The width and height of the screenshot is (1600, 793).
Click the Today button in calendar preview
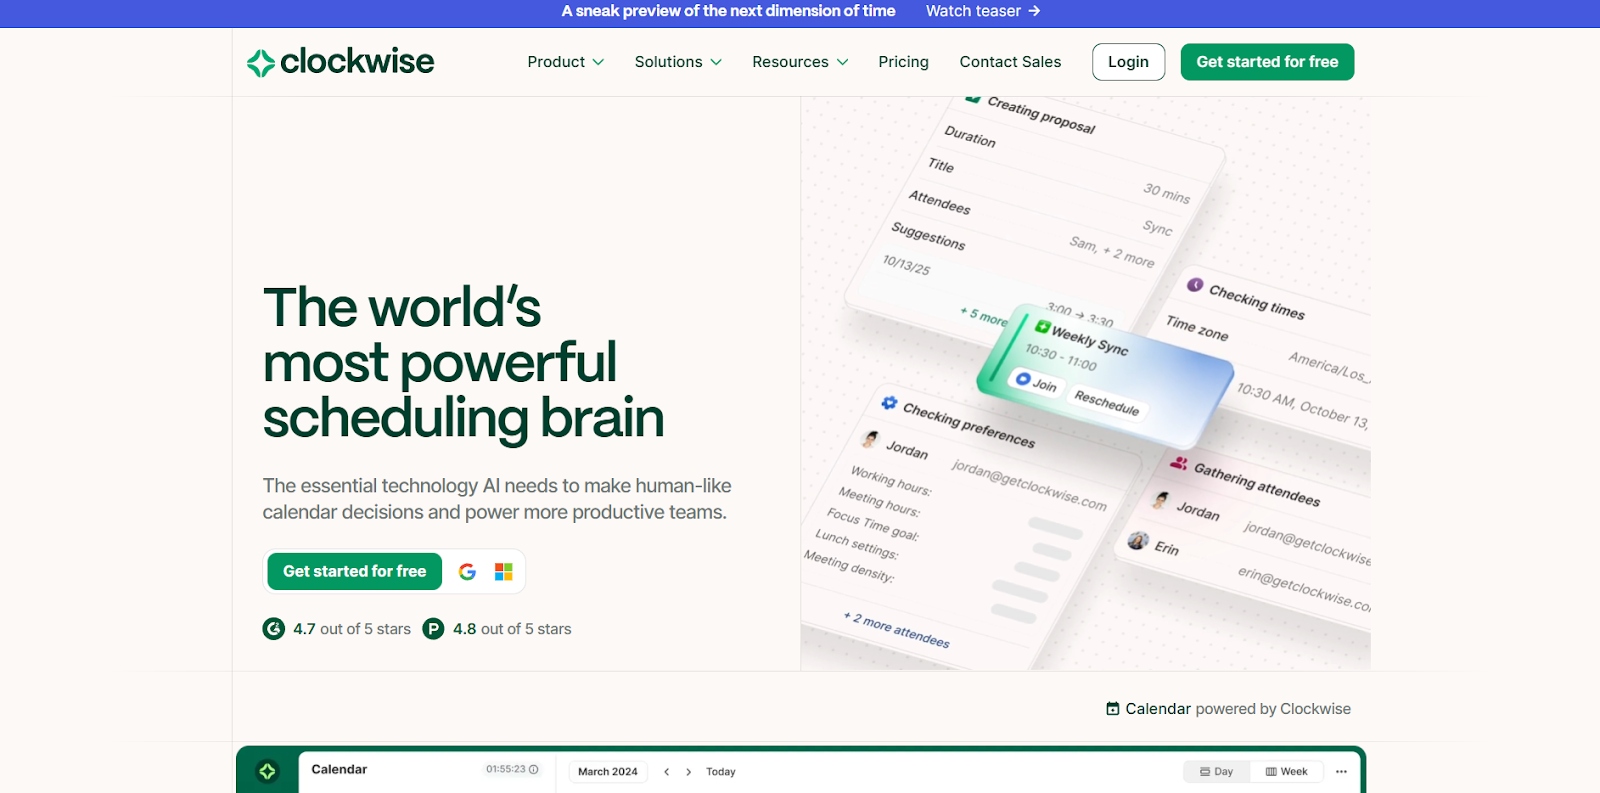tap(721, 772)
